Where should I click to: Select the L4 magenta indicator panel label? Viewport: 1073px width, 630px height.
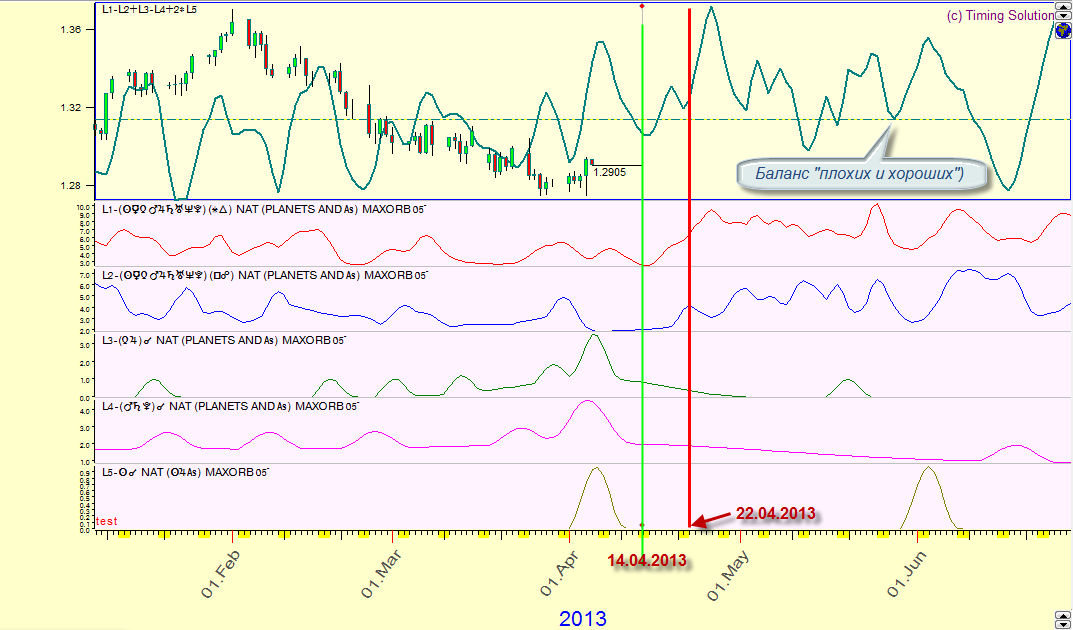pyautogui.click(x=229, y=406)
